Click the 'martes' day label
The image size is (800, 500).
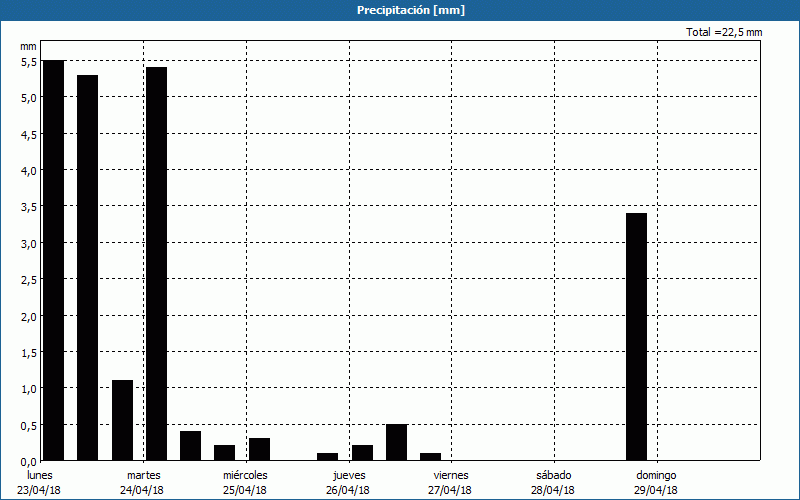click(144, 475)
